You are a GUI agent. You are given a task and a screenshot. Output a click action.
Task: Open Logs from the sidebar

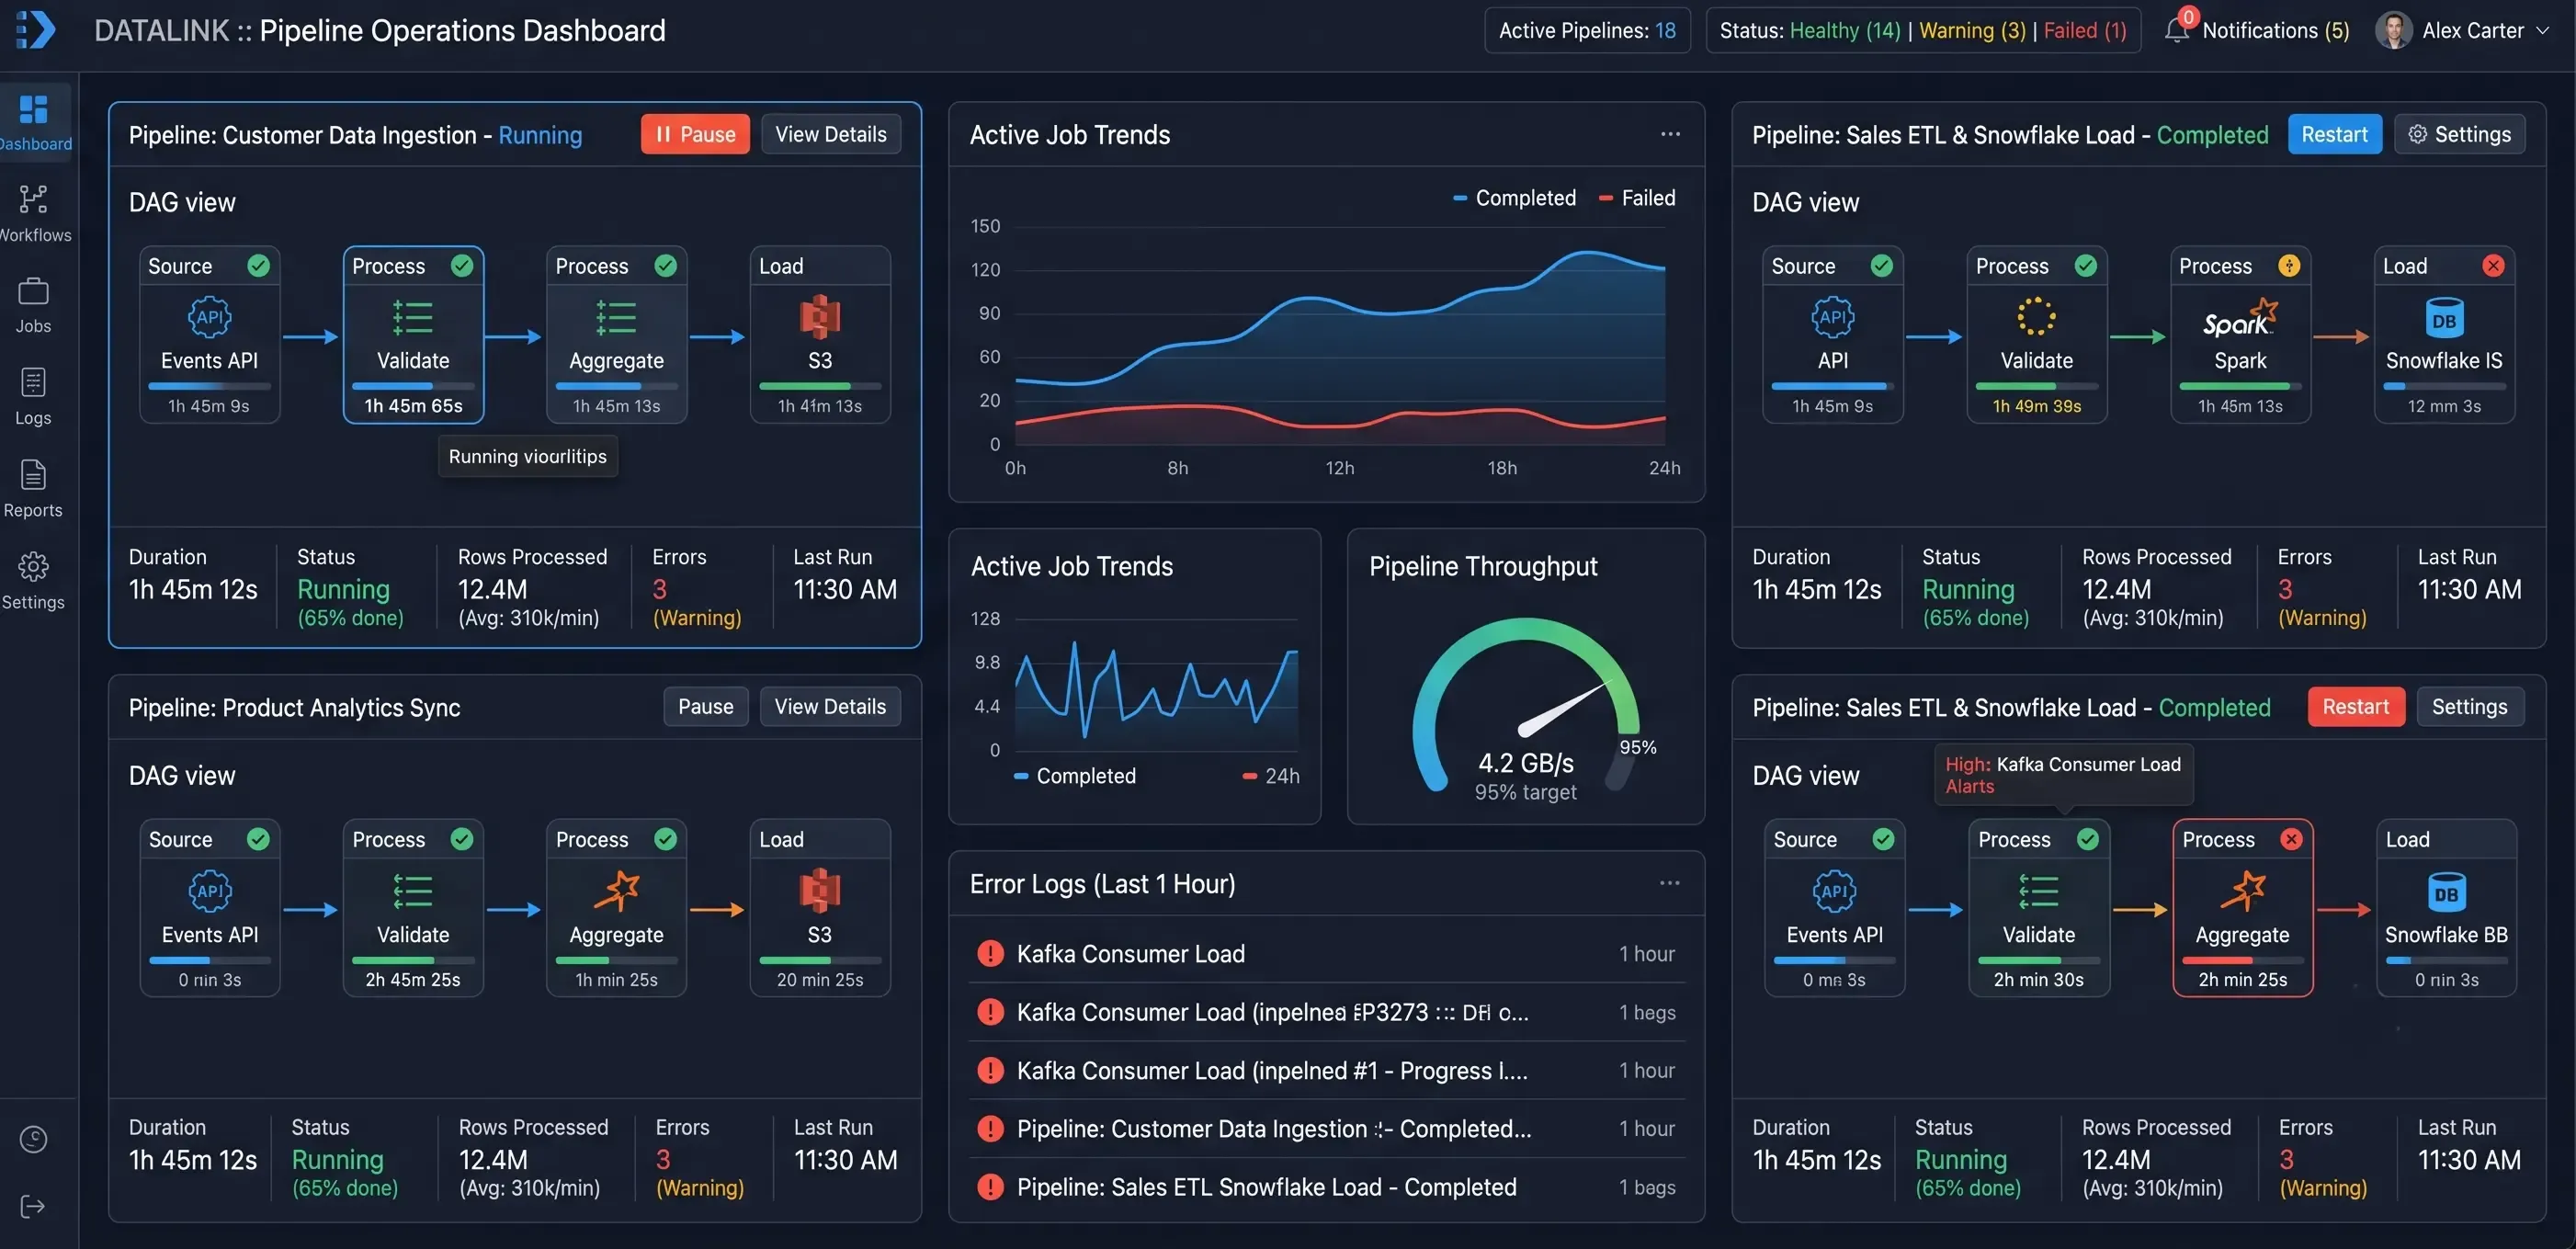pos(34,397)
